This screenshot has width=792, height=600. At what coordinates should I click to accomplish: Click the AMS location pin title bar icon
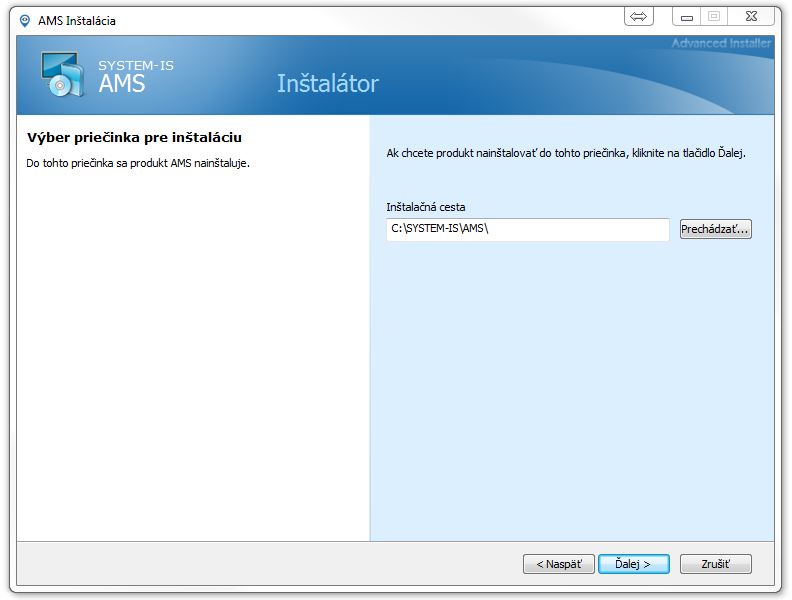(x=24, y=21)
